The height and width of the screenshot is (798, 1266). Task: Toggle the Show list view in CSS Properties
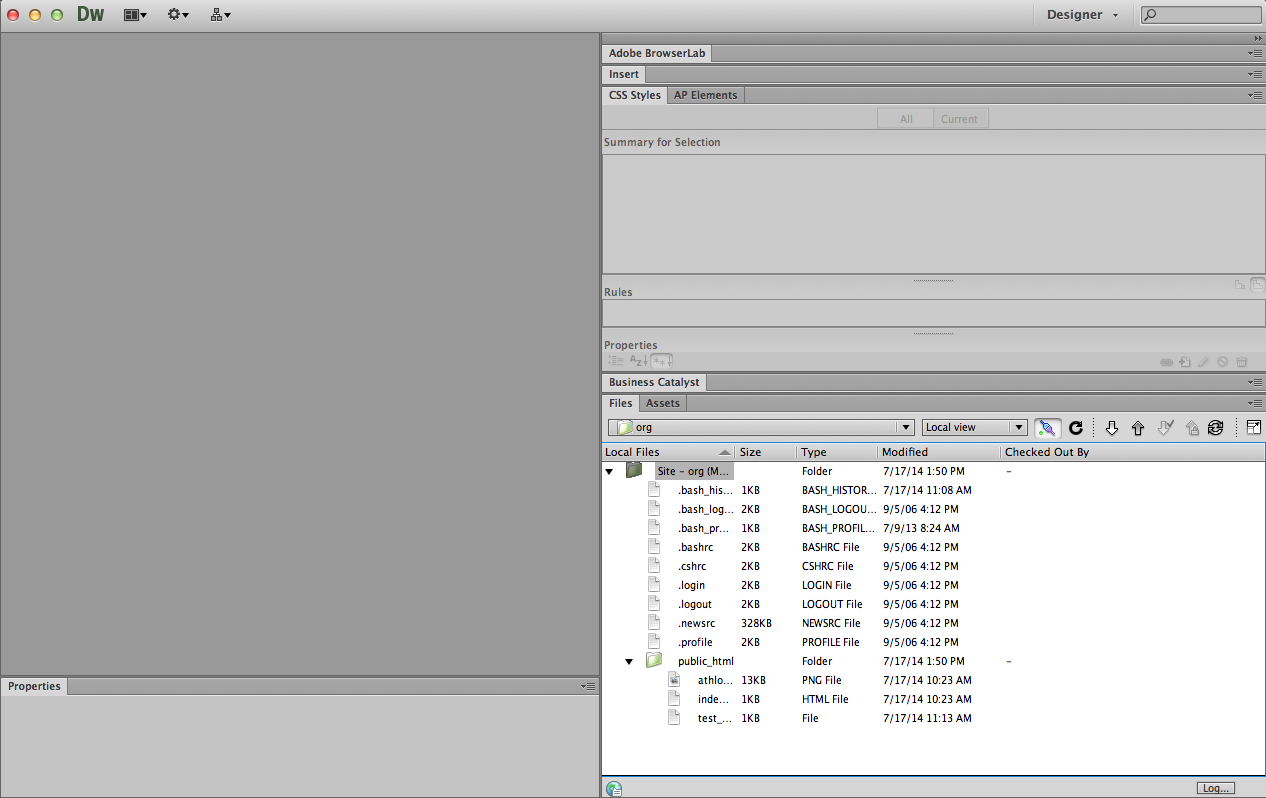[x=638, y=361]
